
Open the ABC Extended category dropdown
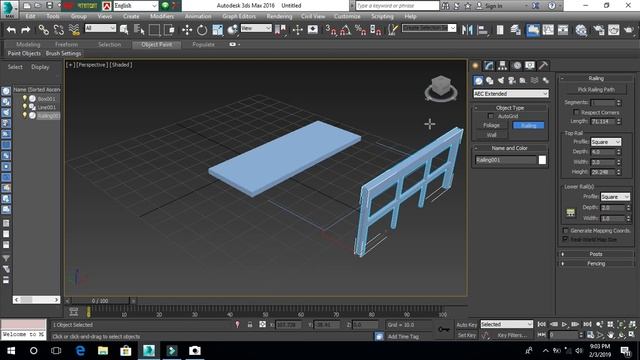point(511,93)
